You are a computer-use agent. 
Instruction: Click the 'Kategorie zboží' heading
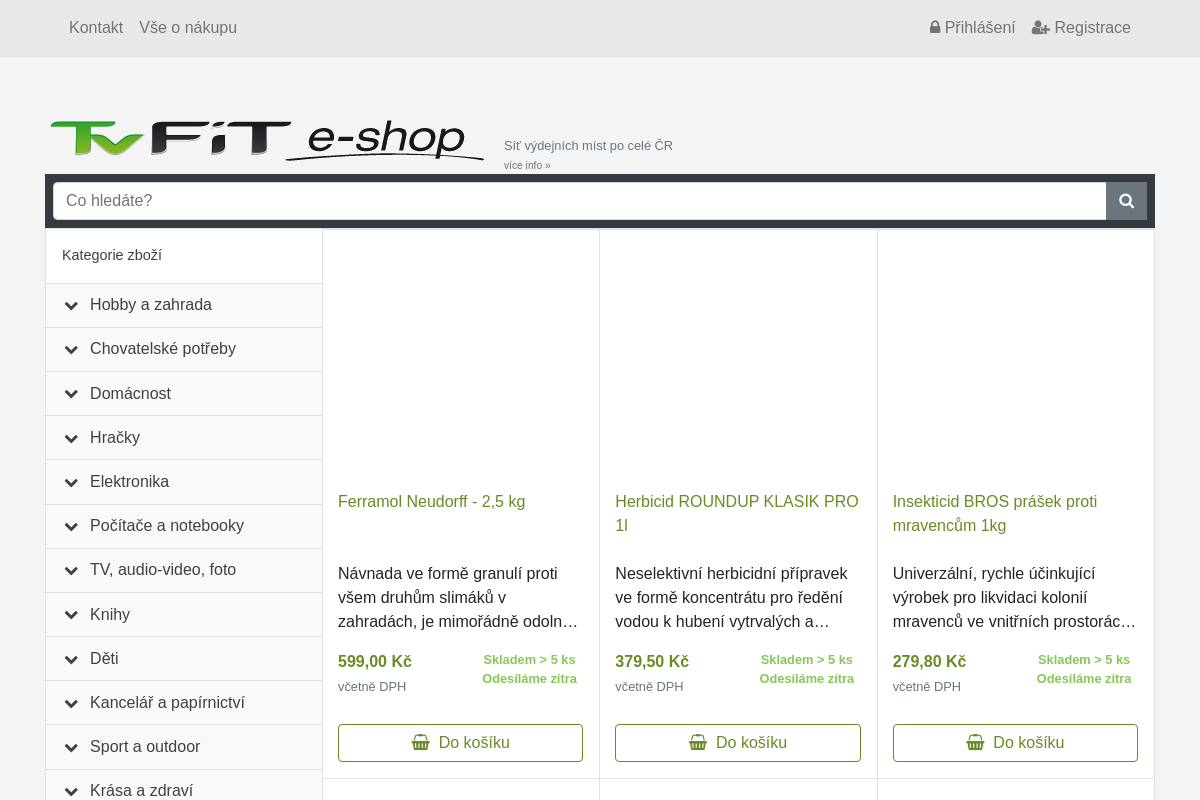click(x=112, y=255)
